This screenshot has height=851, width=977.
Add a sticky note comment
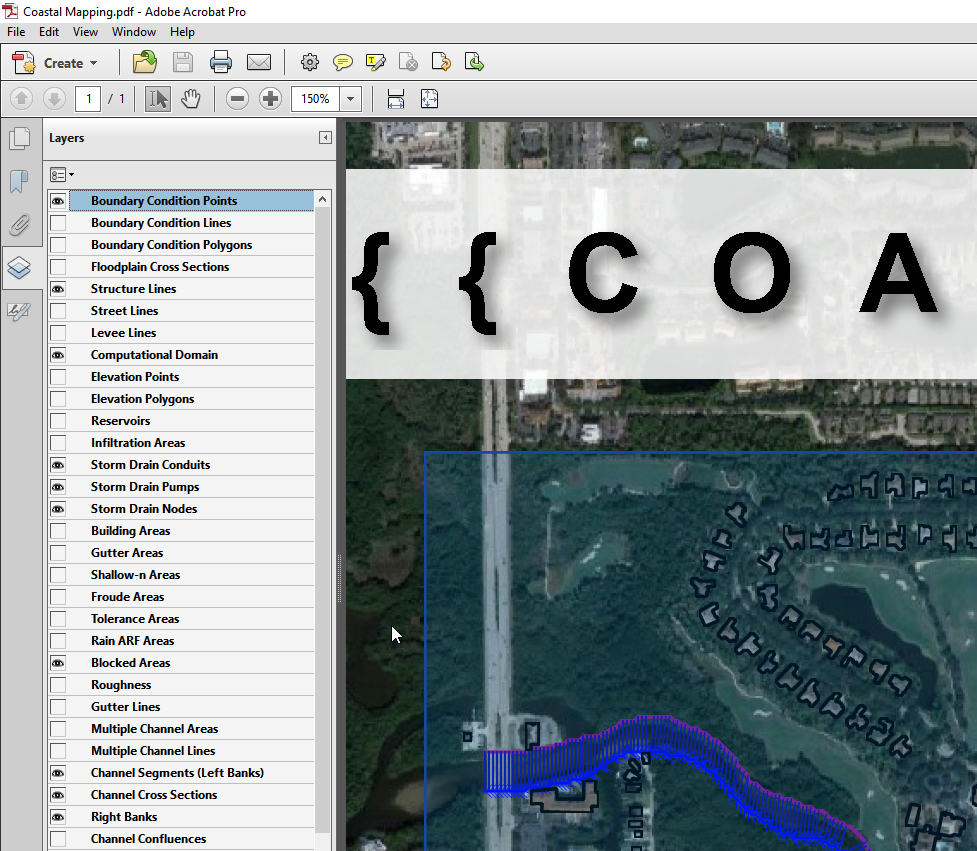tap(343, 63)
